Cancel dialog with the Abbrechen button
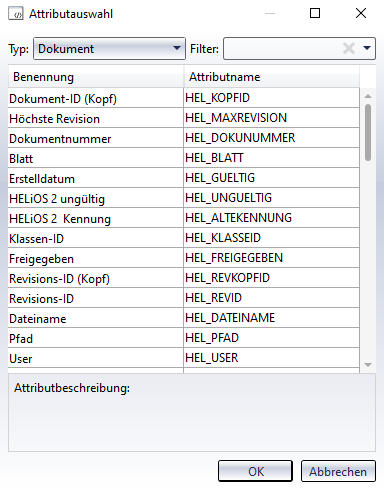Image resolution: width=384 pixels, height=489 pixels. 338,471
